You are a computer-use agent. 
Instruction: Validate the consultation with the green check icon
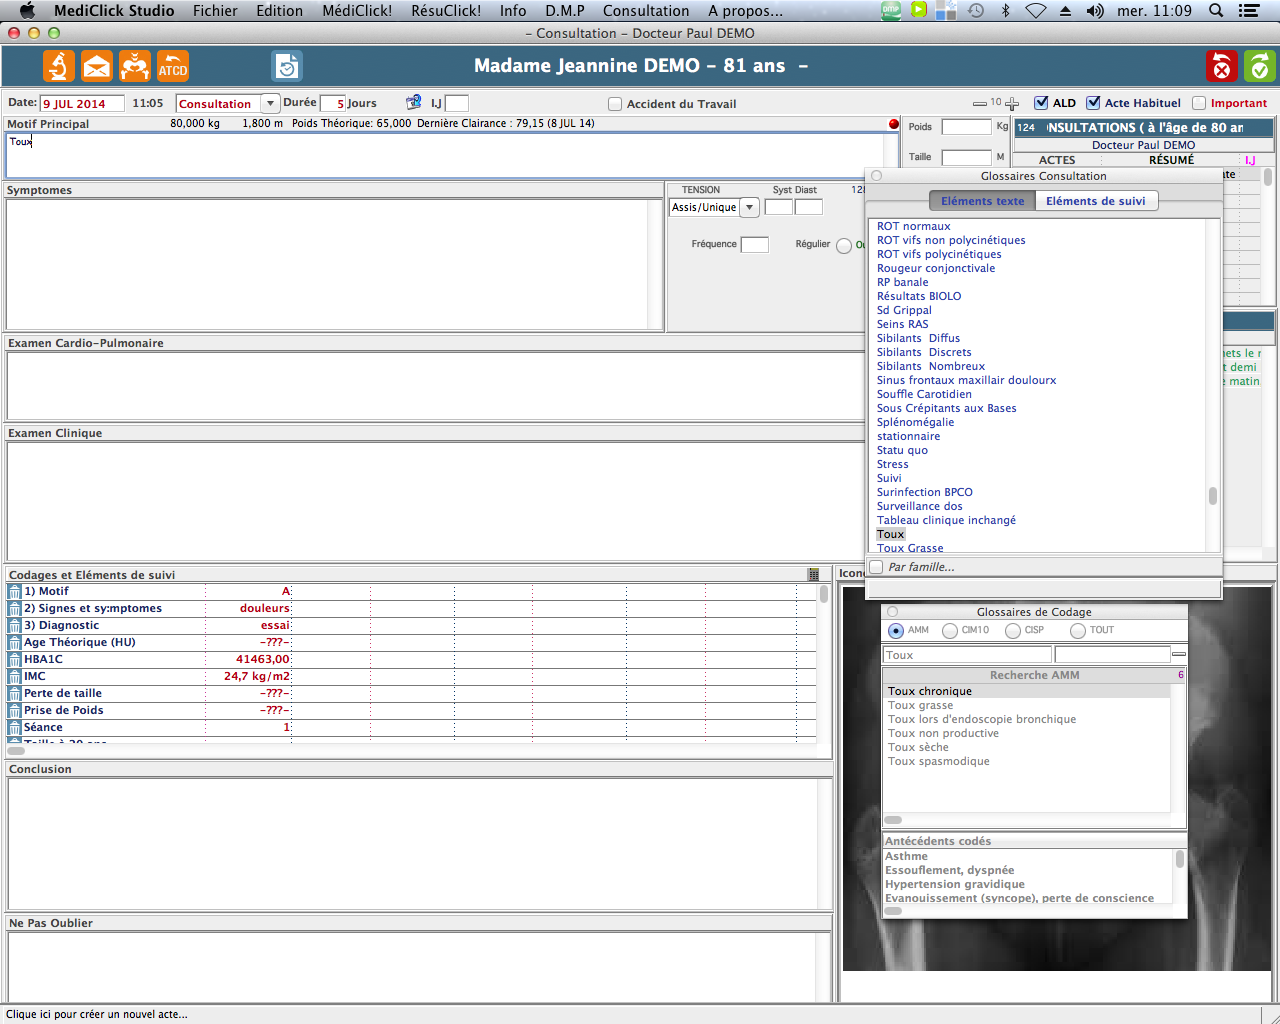pyautogui.click(x=1259, y=67)
